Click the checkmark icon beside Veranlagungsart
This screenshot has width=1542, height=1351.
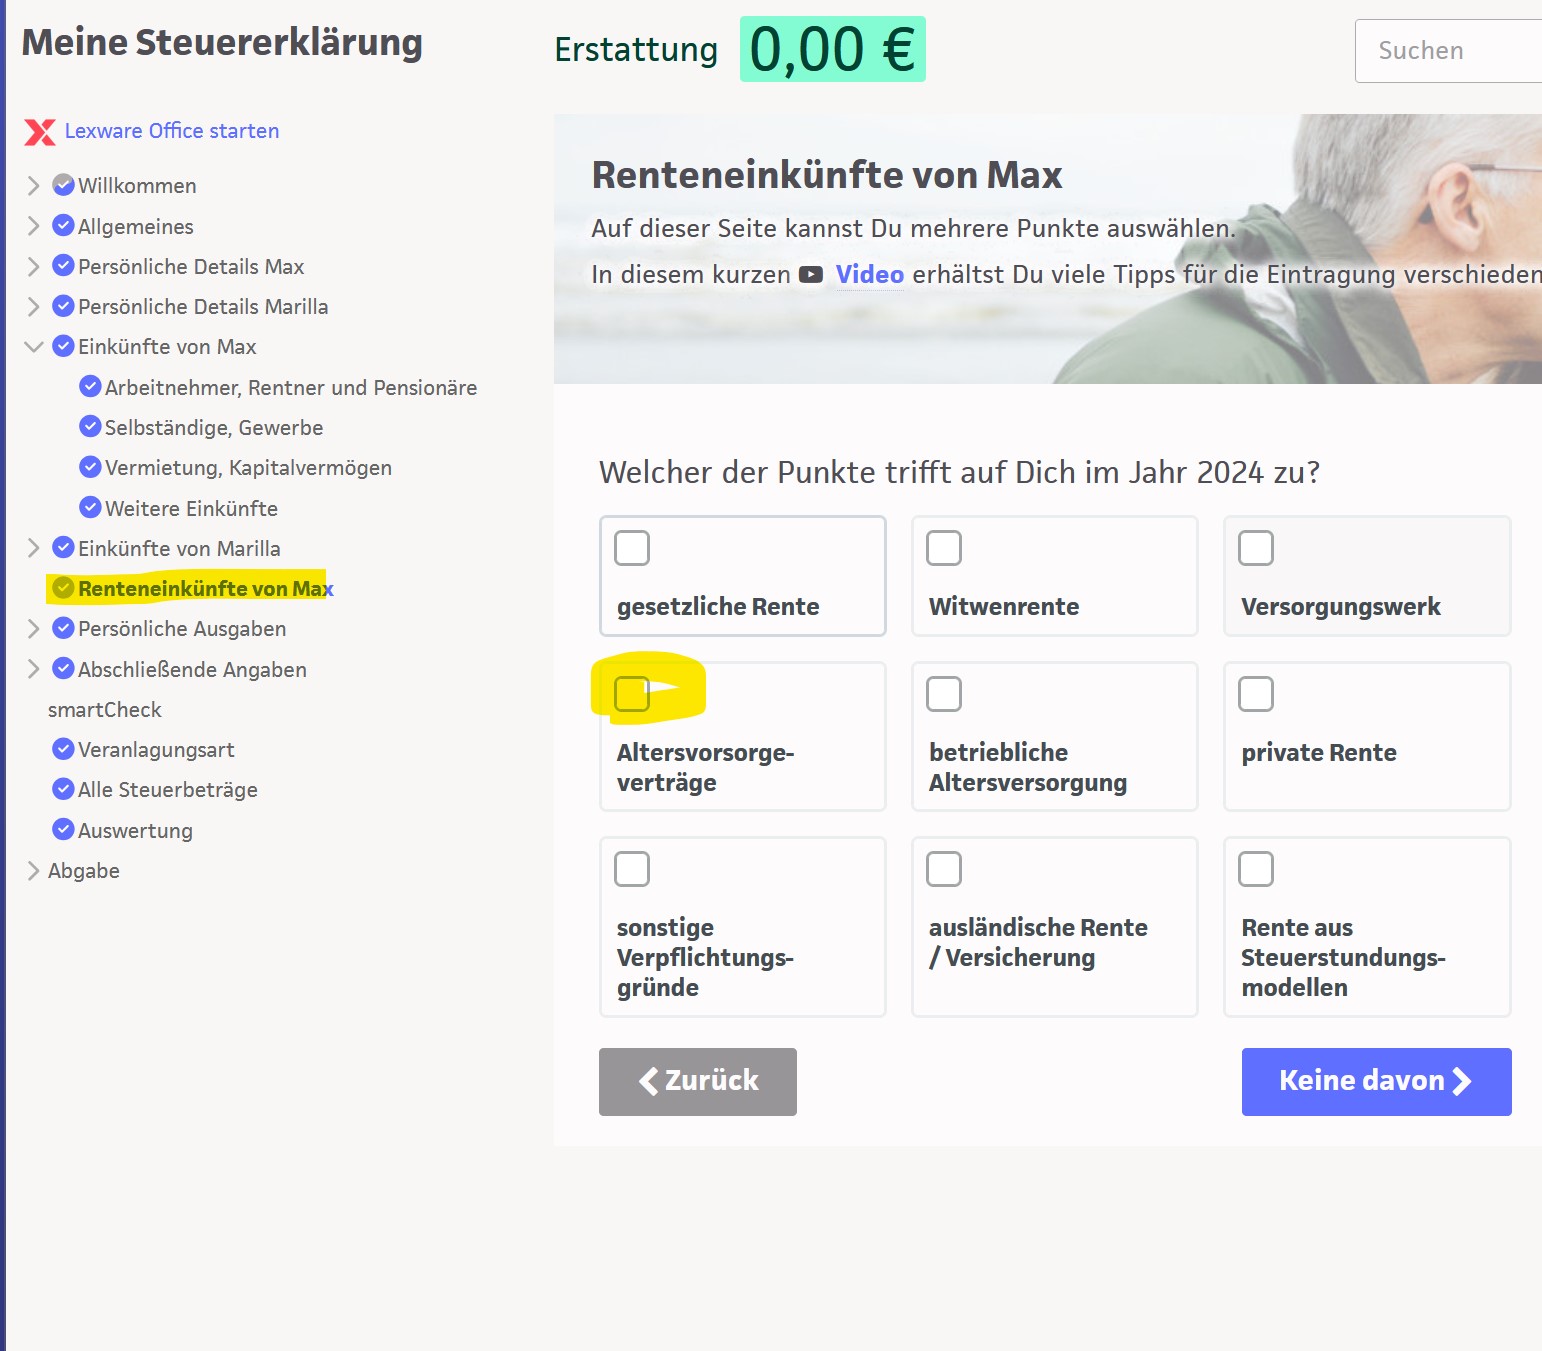(63, 749)
